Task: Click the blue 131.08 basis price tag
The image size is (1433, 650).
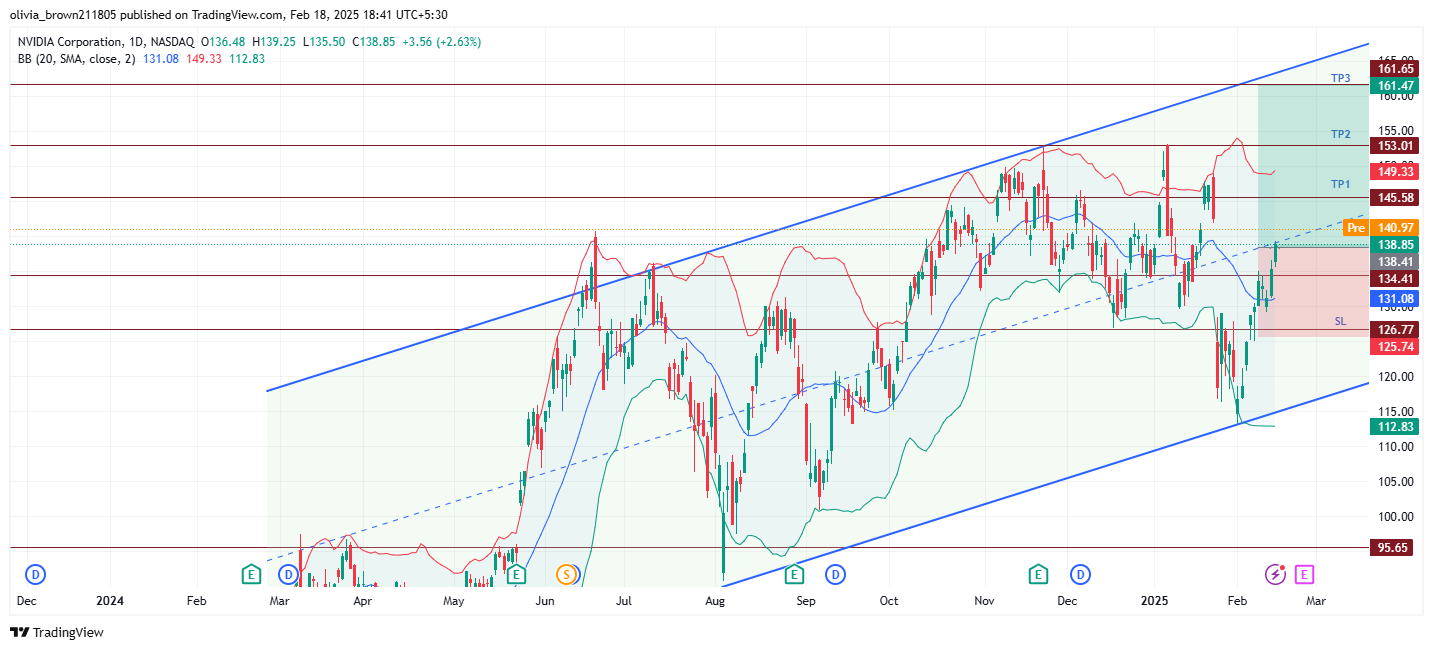Action: coord(1395,298)
